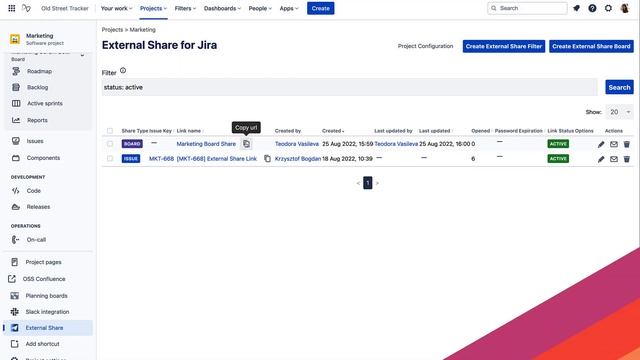The width and height of the screenshot is (640, 360).
Task: Click Create External Share Filter button
Action: coord(504,46)
